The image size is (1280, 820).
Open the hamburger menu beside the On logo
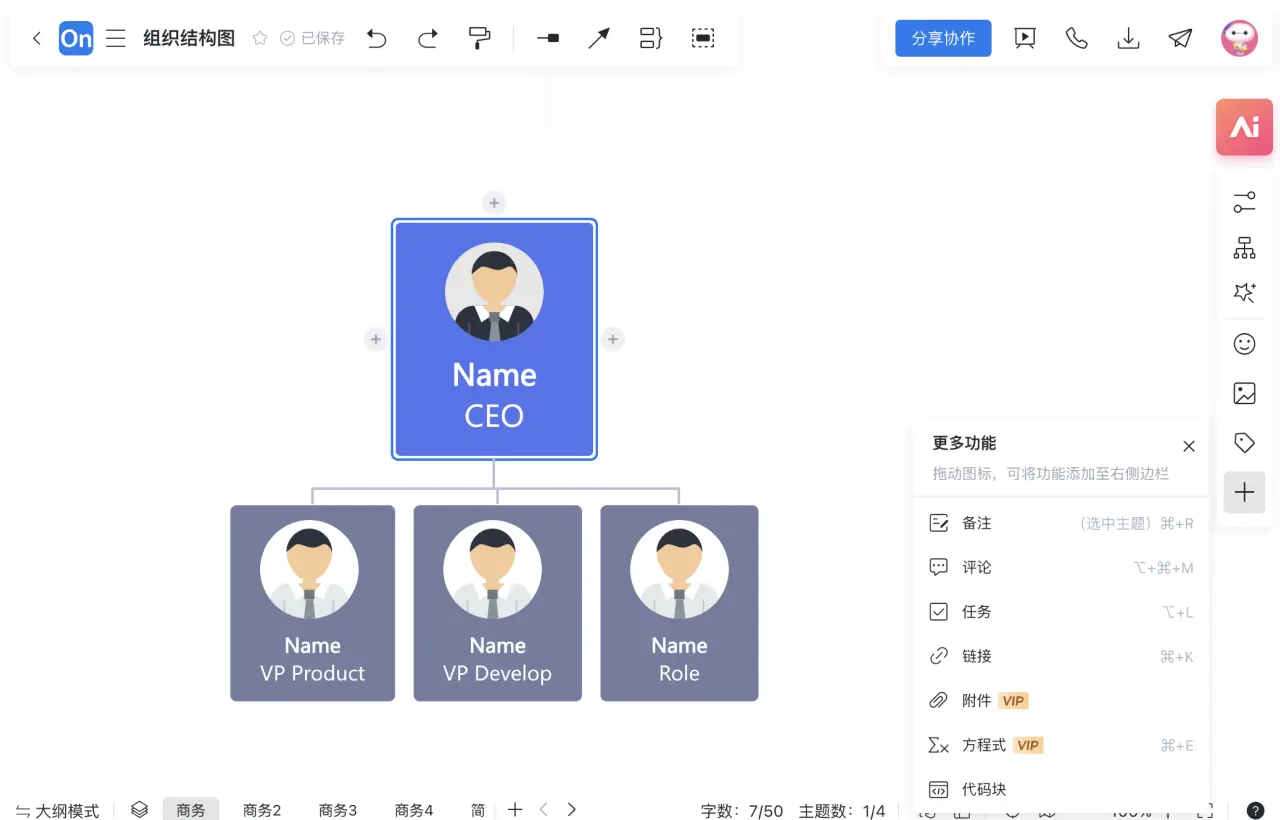[115, 38]
